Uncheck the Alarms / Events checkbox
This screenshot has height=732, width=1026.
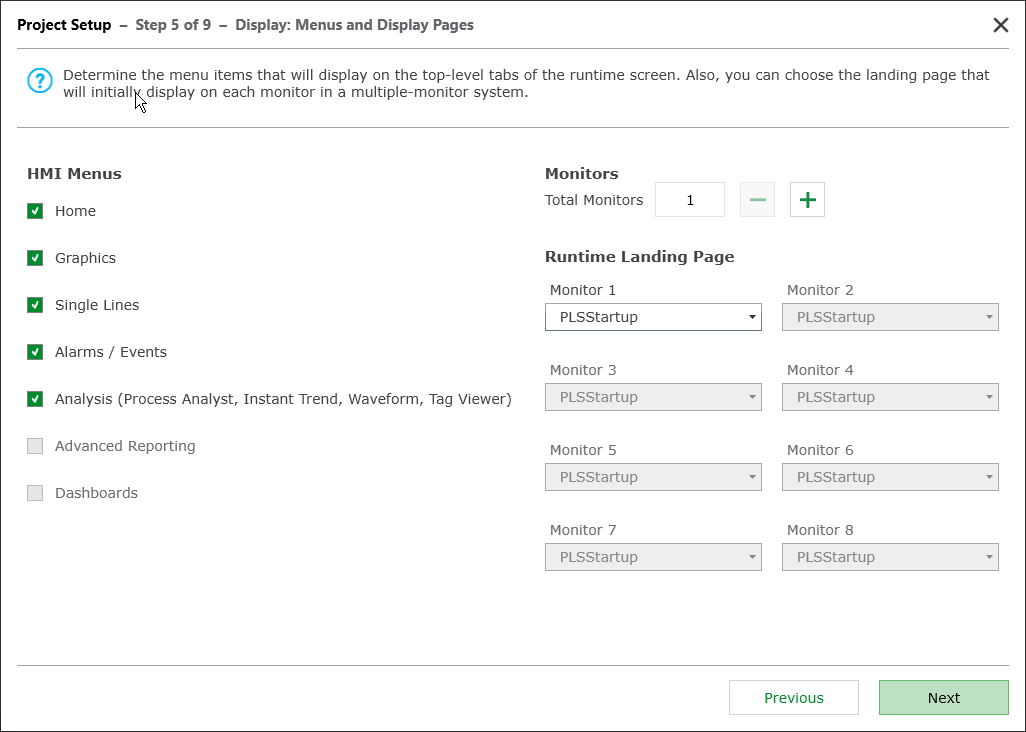click(x=35, y=352)
